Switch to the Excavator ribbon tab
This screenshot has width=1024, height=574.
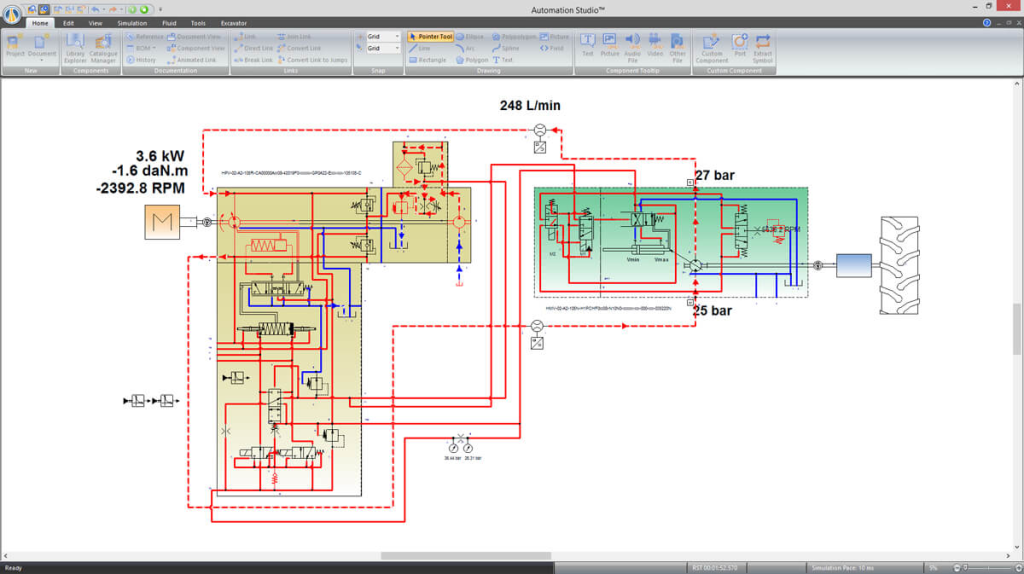(234, 23)
